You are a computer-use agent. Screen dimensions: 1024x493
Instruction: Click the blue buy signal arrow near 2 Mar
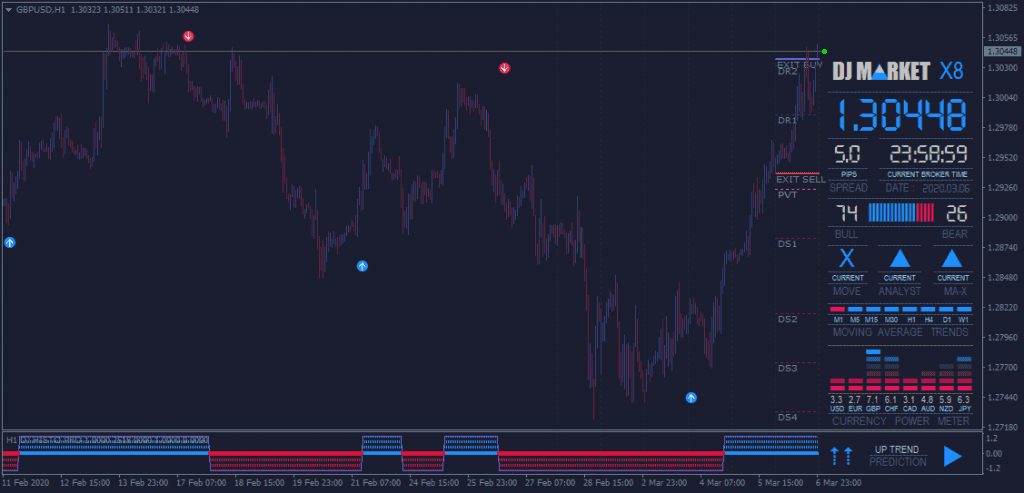click(x=691, y=397)
